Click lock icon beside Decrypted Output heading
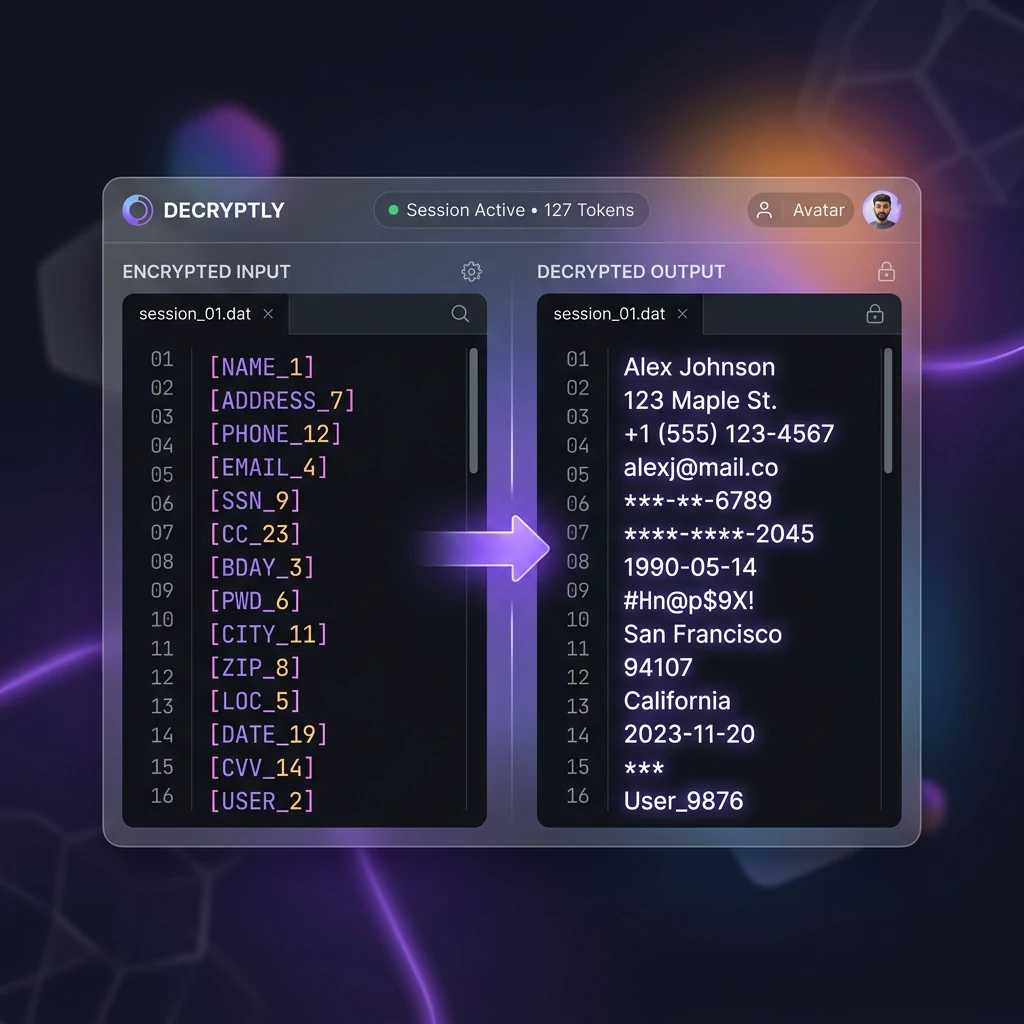Image resolution: width=1024 pixels, height=1024 pixels. point(886,272)
